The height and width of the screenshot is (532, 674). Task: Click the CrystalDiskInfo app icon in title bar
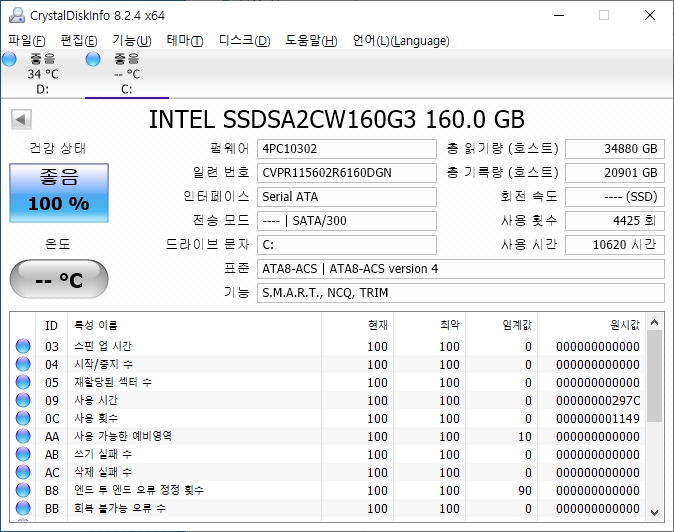[17, 15]
